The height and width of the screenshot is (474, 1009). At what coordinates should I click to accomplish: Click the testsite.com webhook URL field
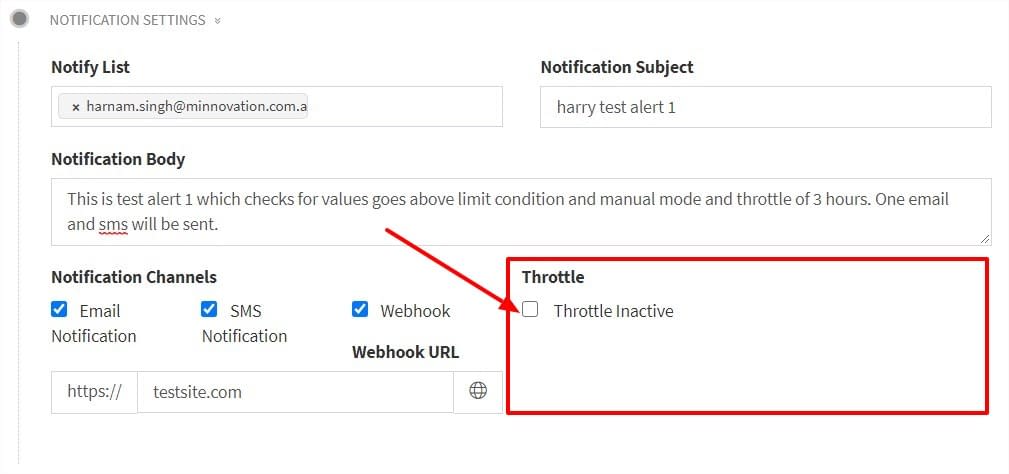[295, 392]
